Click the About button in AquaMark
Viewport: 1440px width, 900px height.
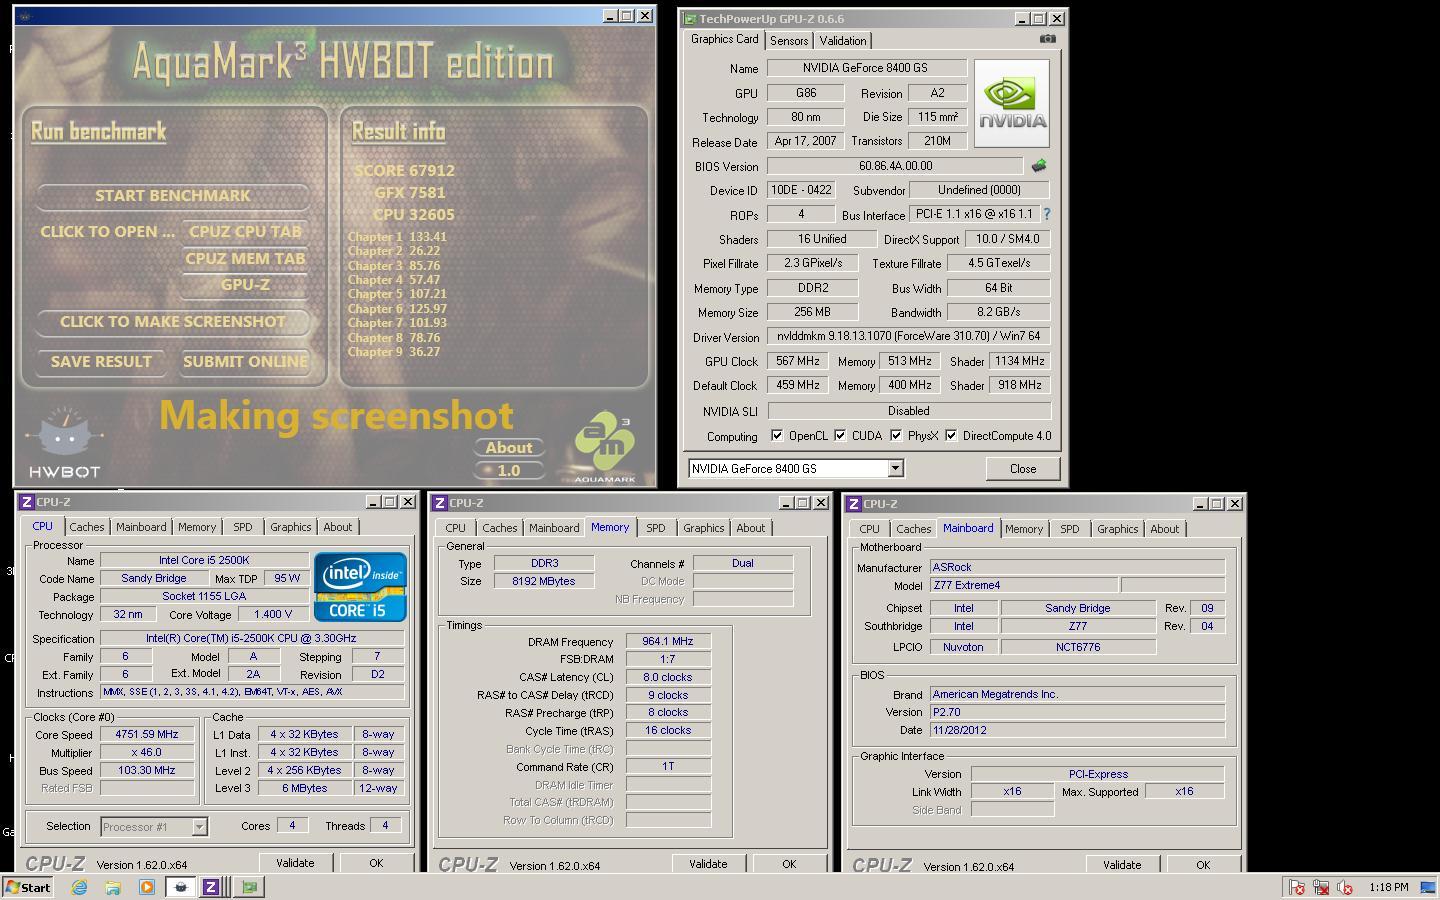pyautogui.click(x=509, y=447)
